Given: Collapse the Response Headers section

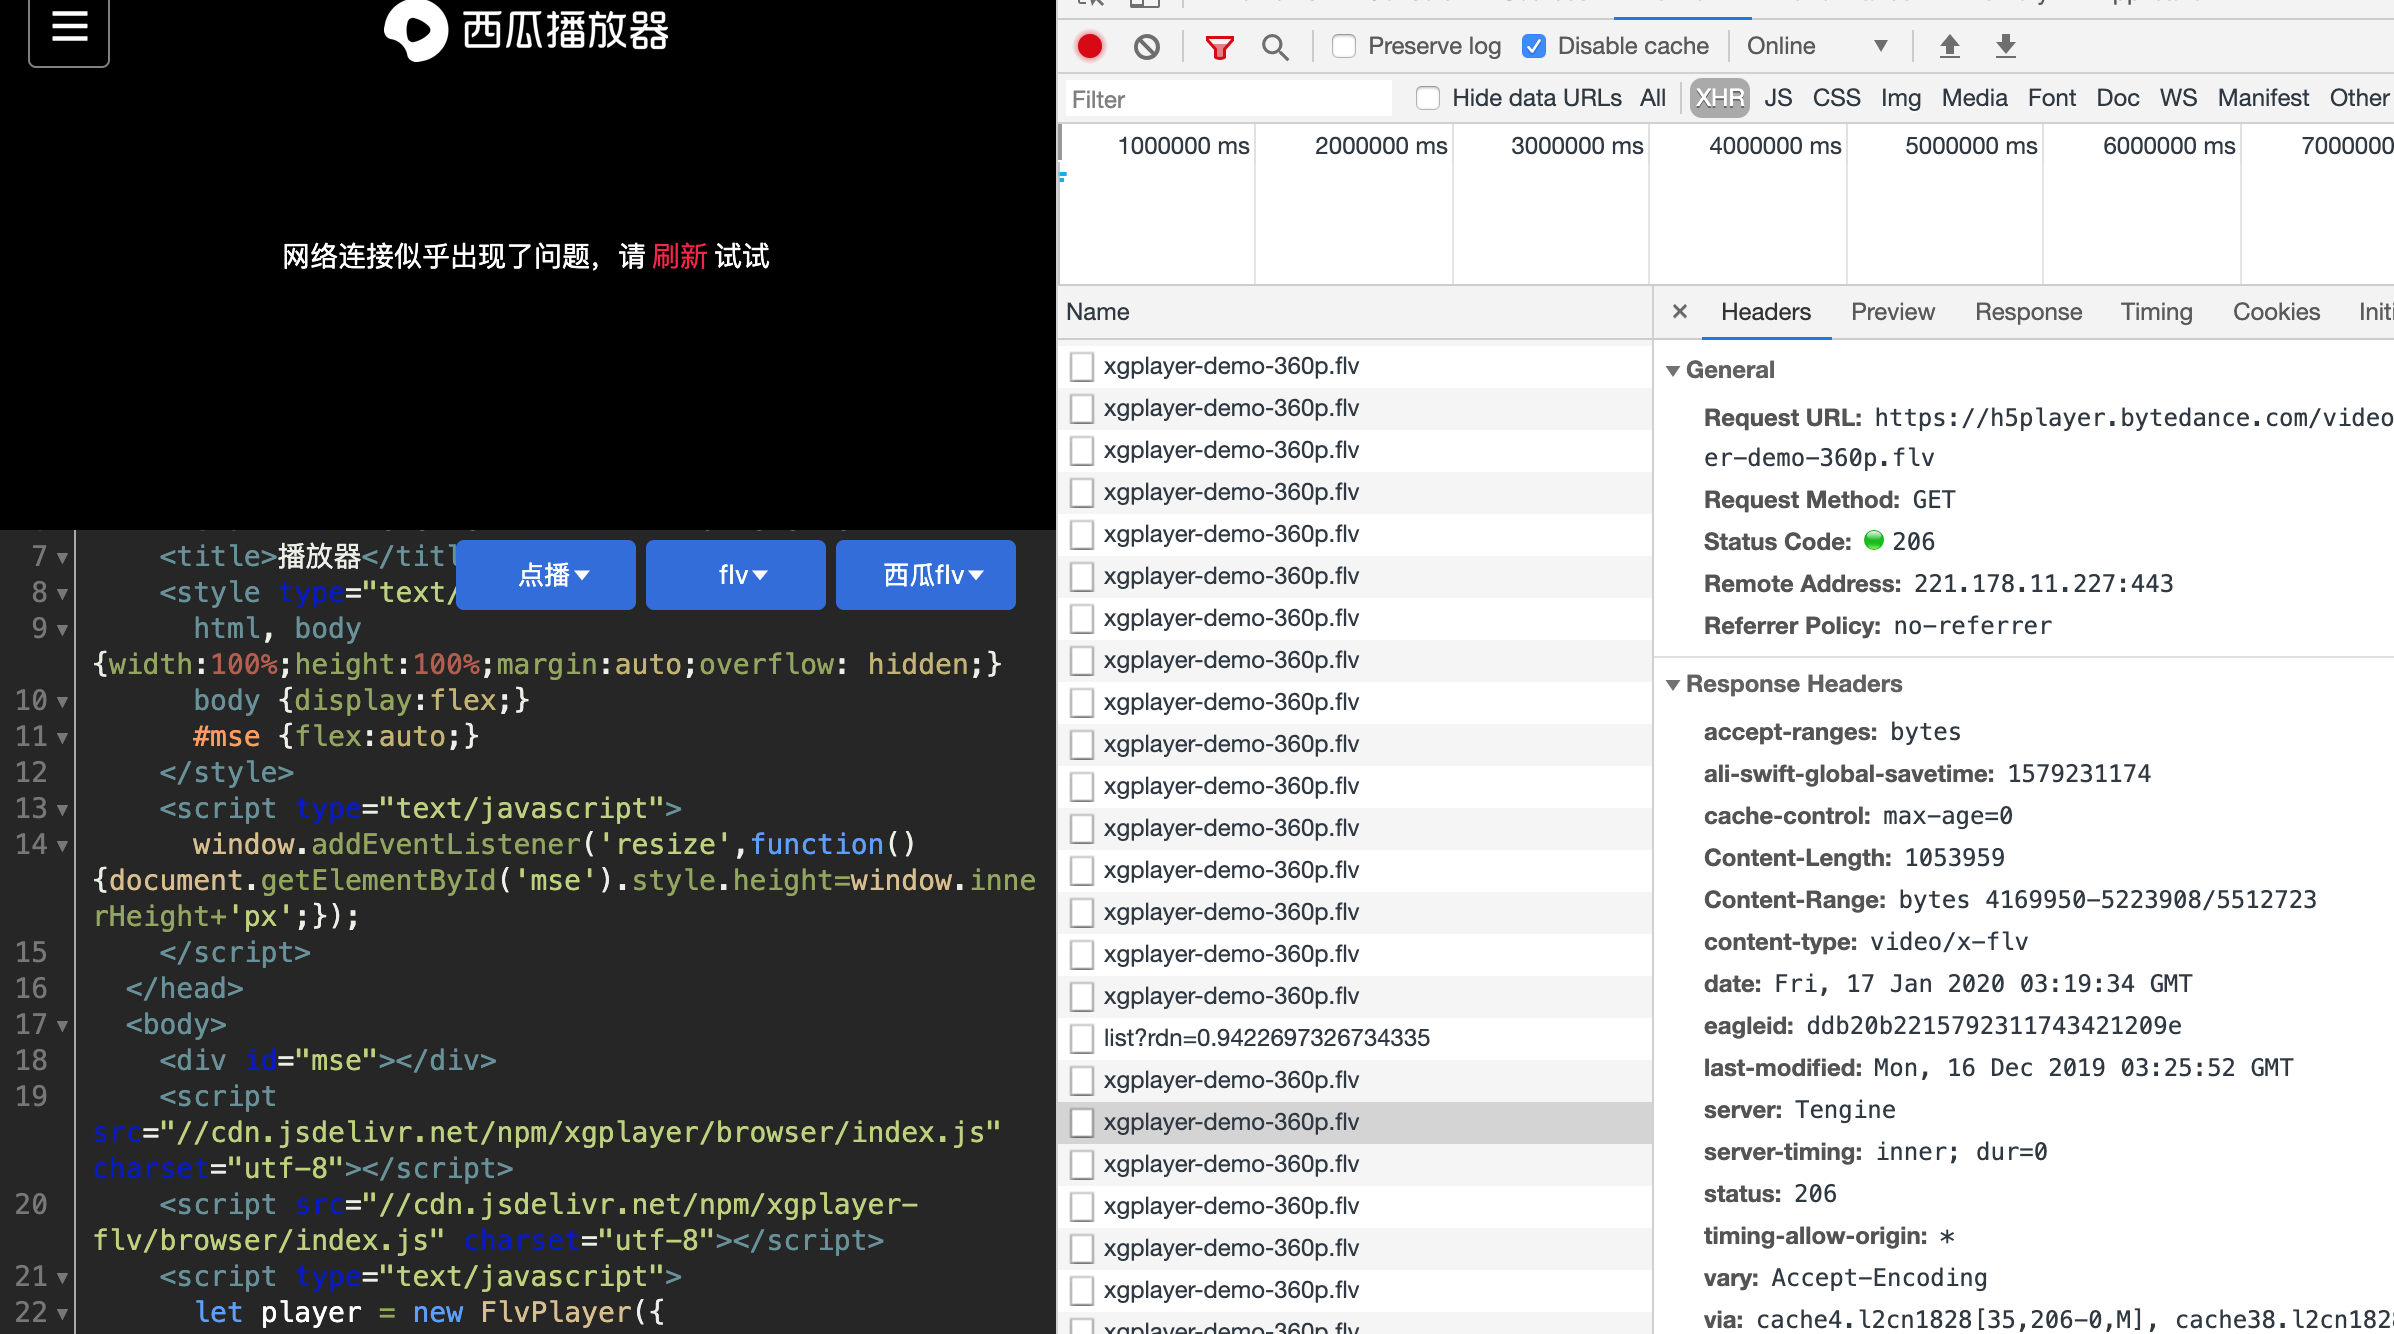Looking at the screenshot, I should (x=1675, y=684).
